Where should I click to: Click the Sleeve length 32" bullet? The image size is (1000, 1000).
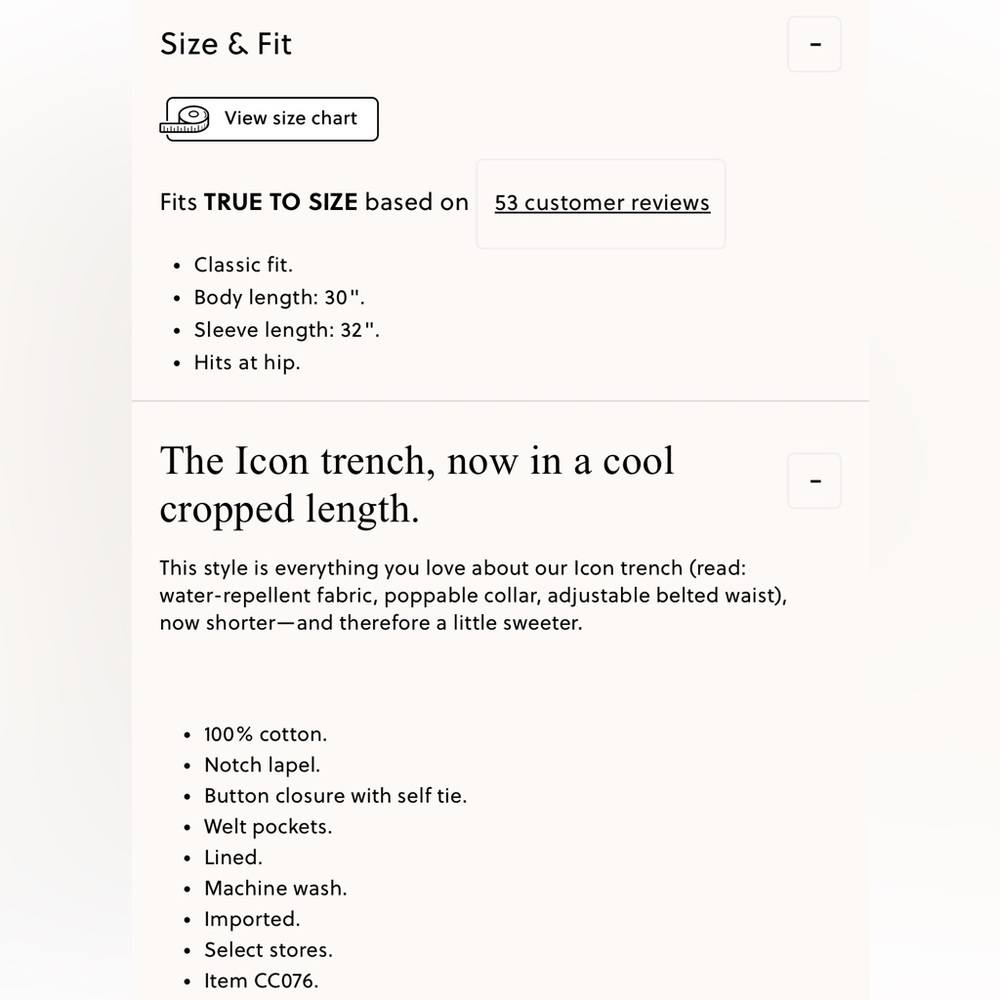286,330
